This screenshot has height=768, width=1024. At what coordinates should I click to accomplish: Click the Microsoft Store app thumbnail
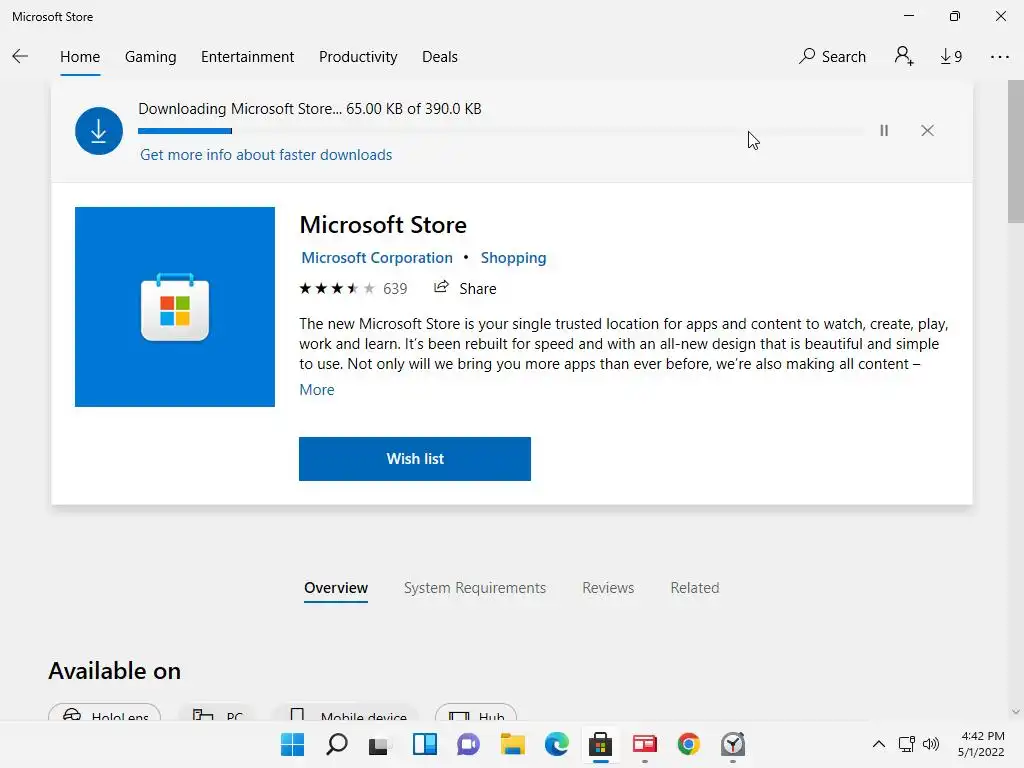click(x=175, y=307)
